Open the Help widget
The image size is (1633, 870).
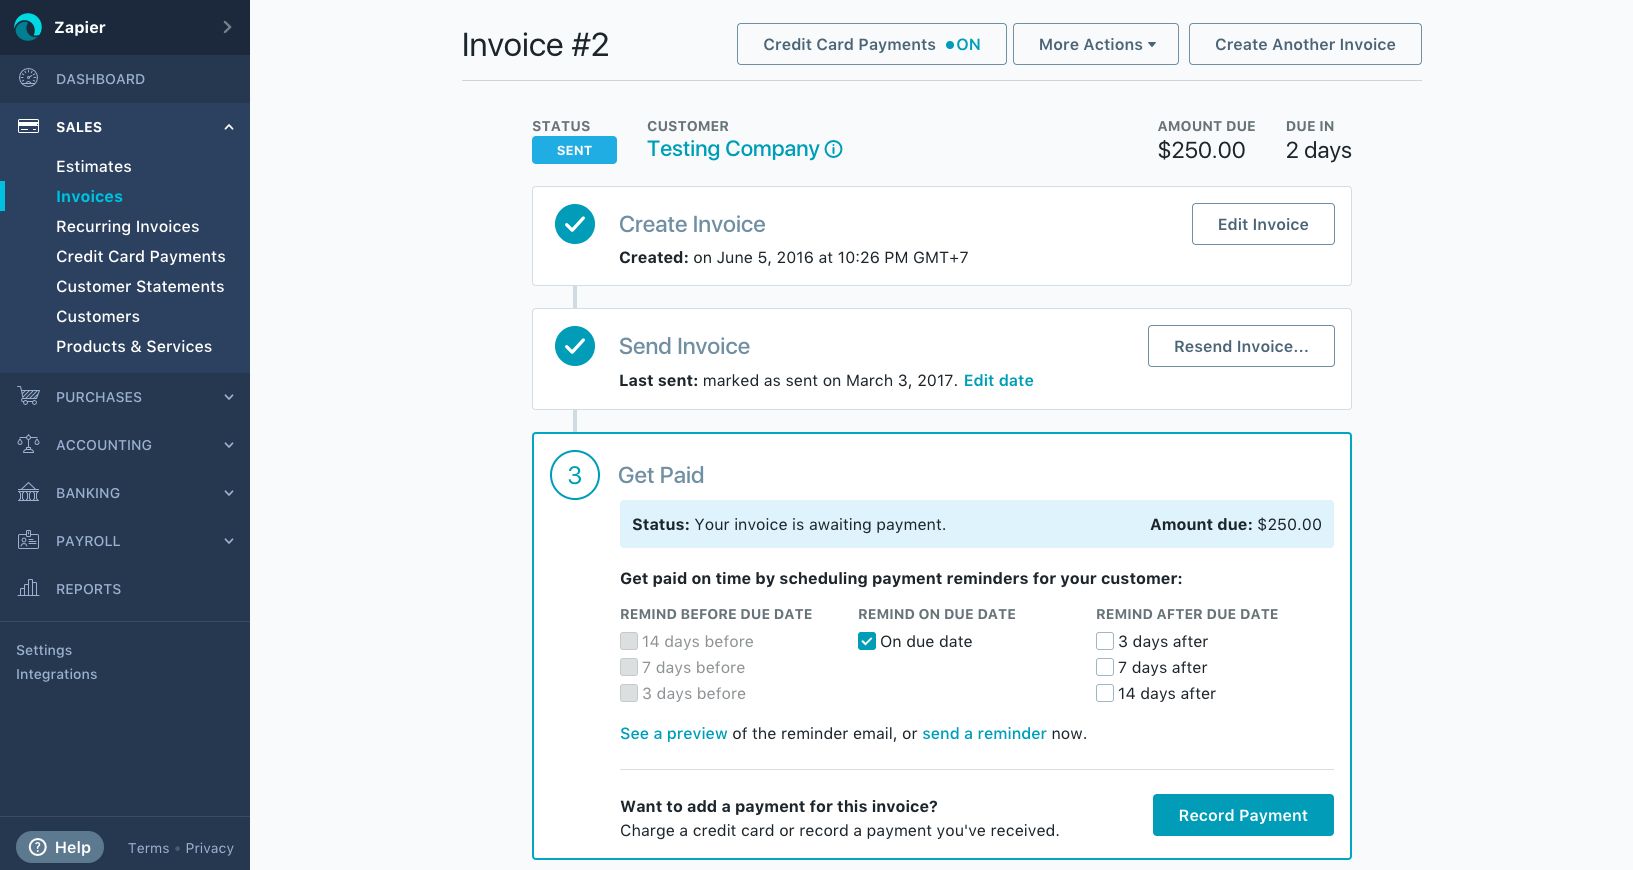click(60, 847)
